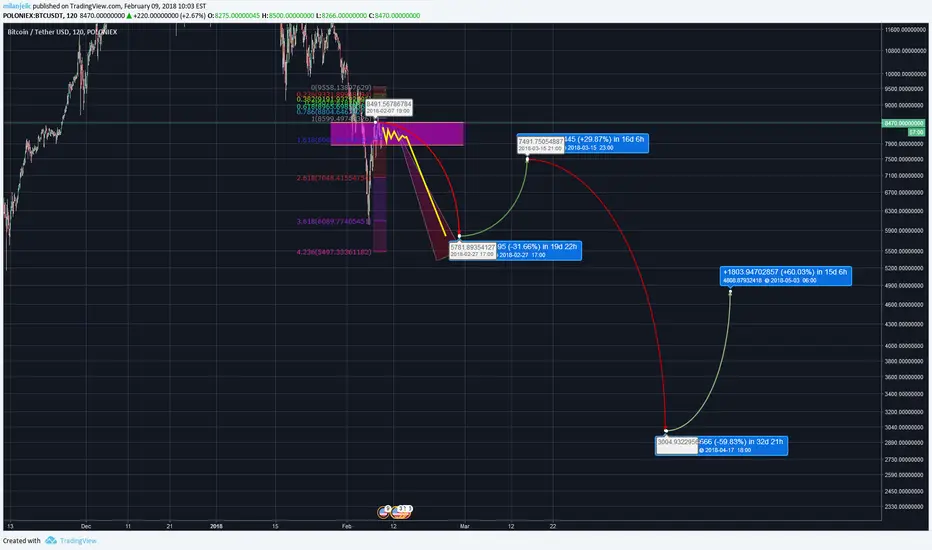Viewport: 932px width, 550px height.
Task: Click the 2.618 Fibonacci level label
Action: click(x=333, y=178)
